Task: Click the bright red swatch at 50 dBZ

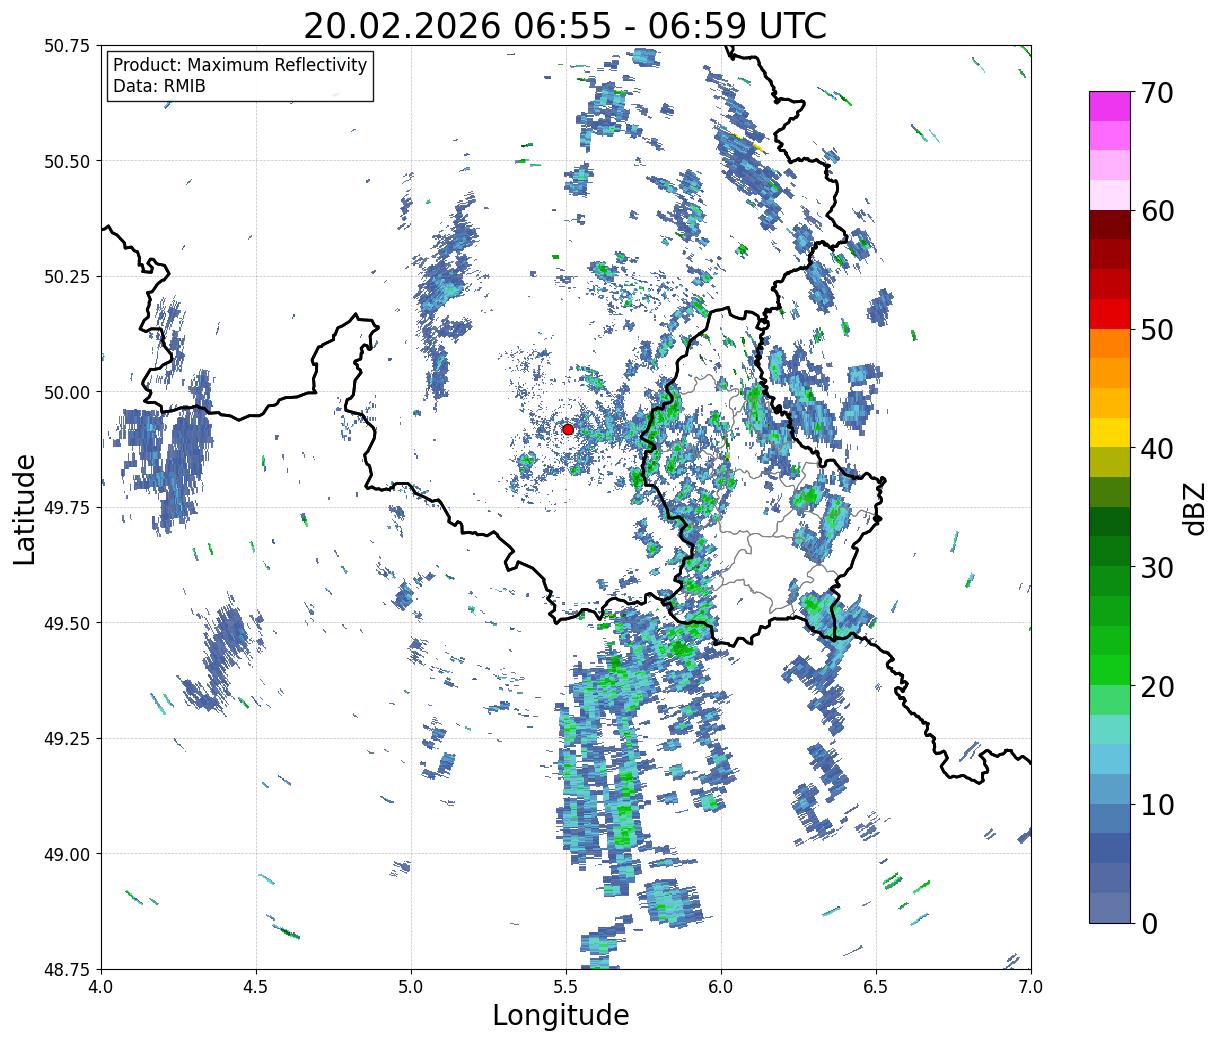Action: click(1110, 314)
